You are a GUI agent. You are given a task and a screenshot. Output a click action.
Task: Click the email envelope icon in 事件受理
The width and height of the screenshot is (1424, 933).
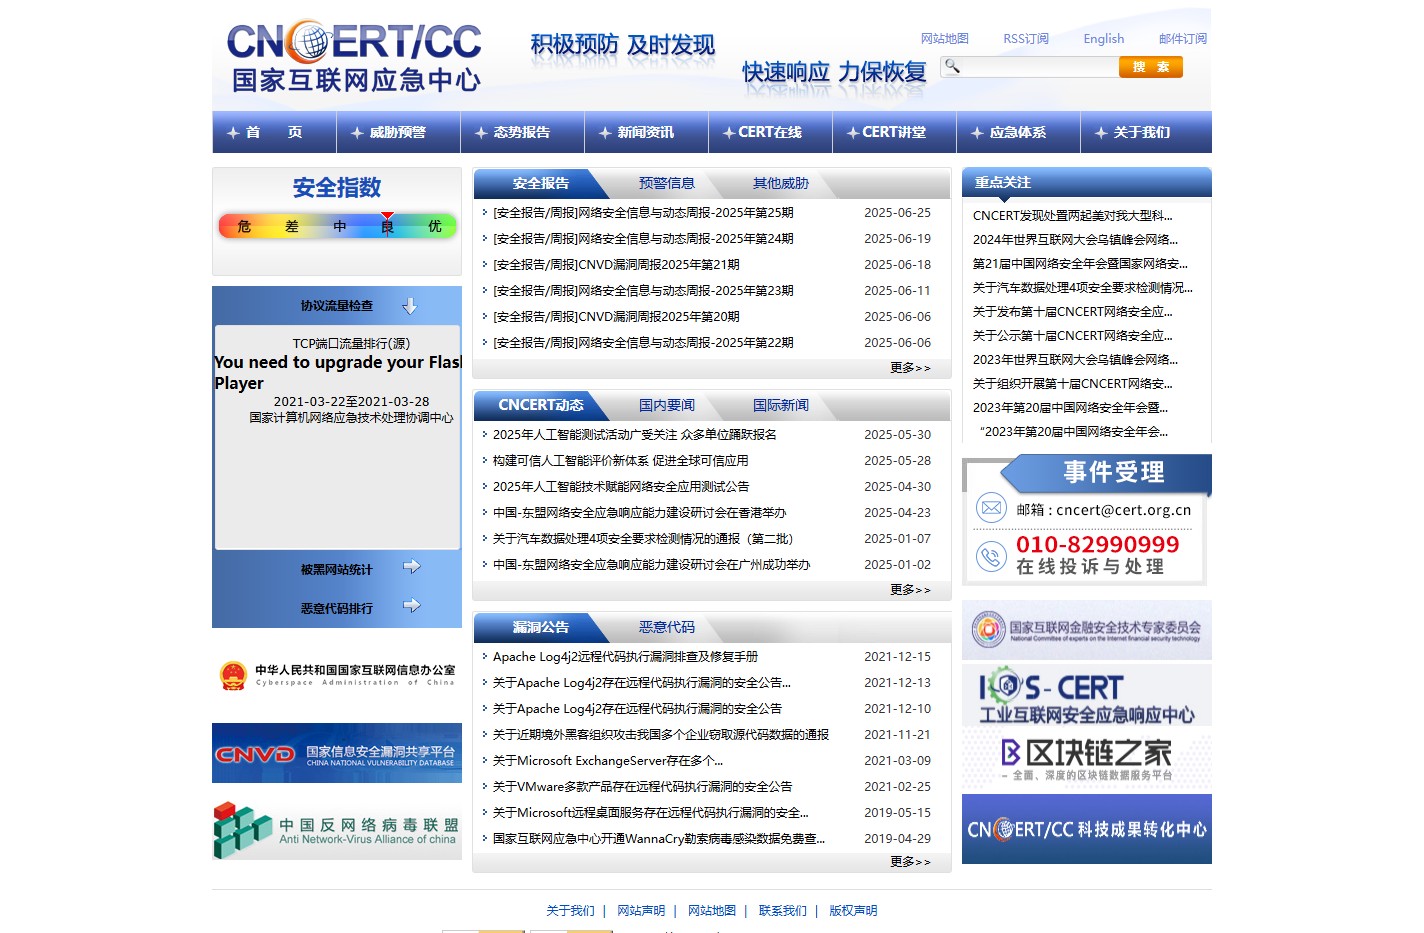point(991,508)
